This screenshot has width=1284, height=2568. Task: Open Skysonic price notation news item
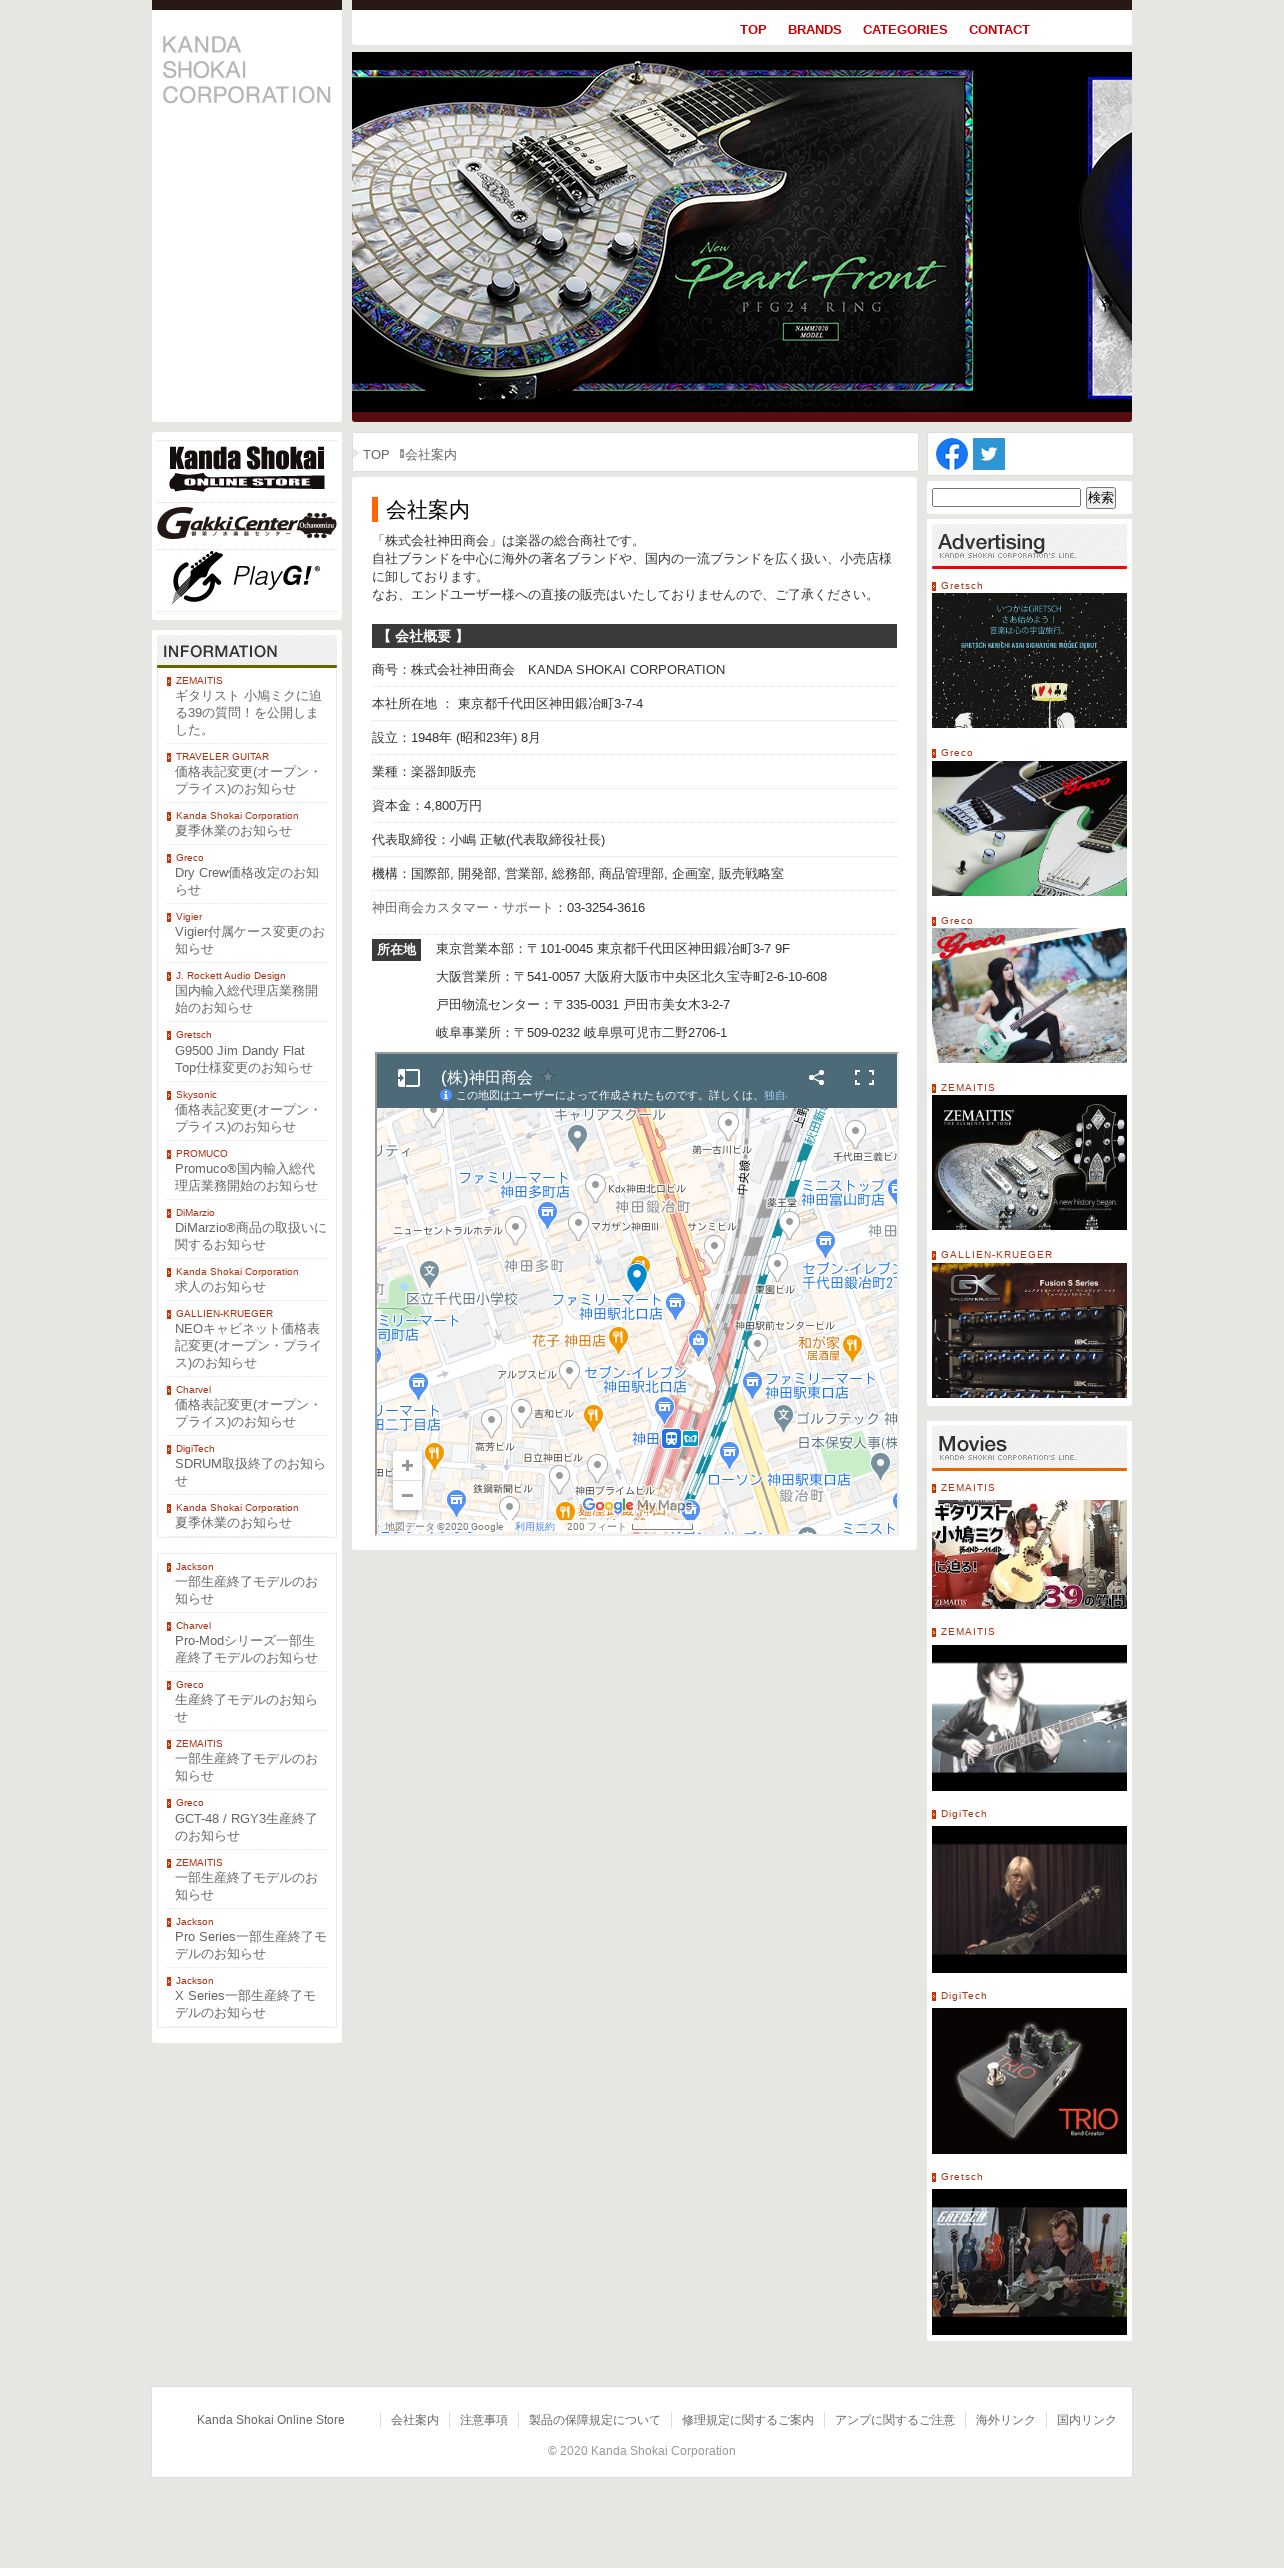pyautogui.click(x=248, y=1118)
